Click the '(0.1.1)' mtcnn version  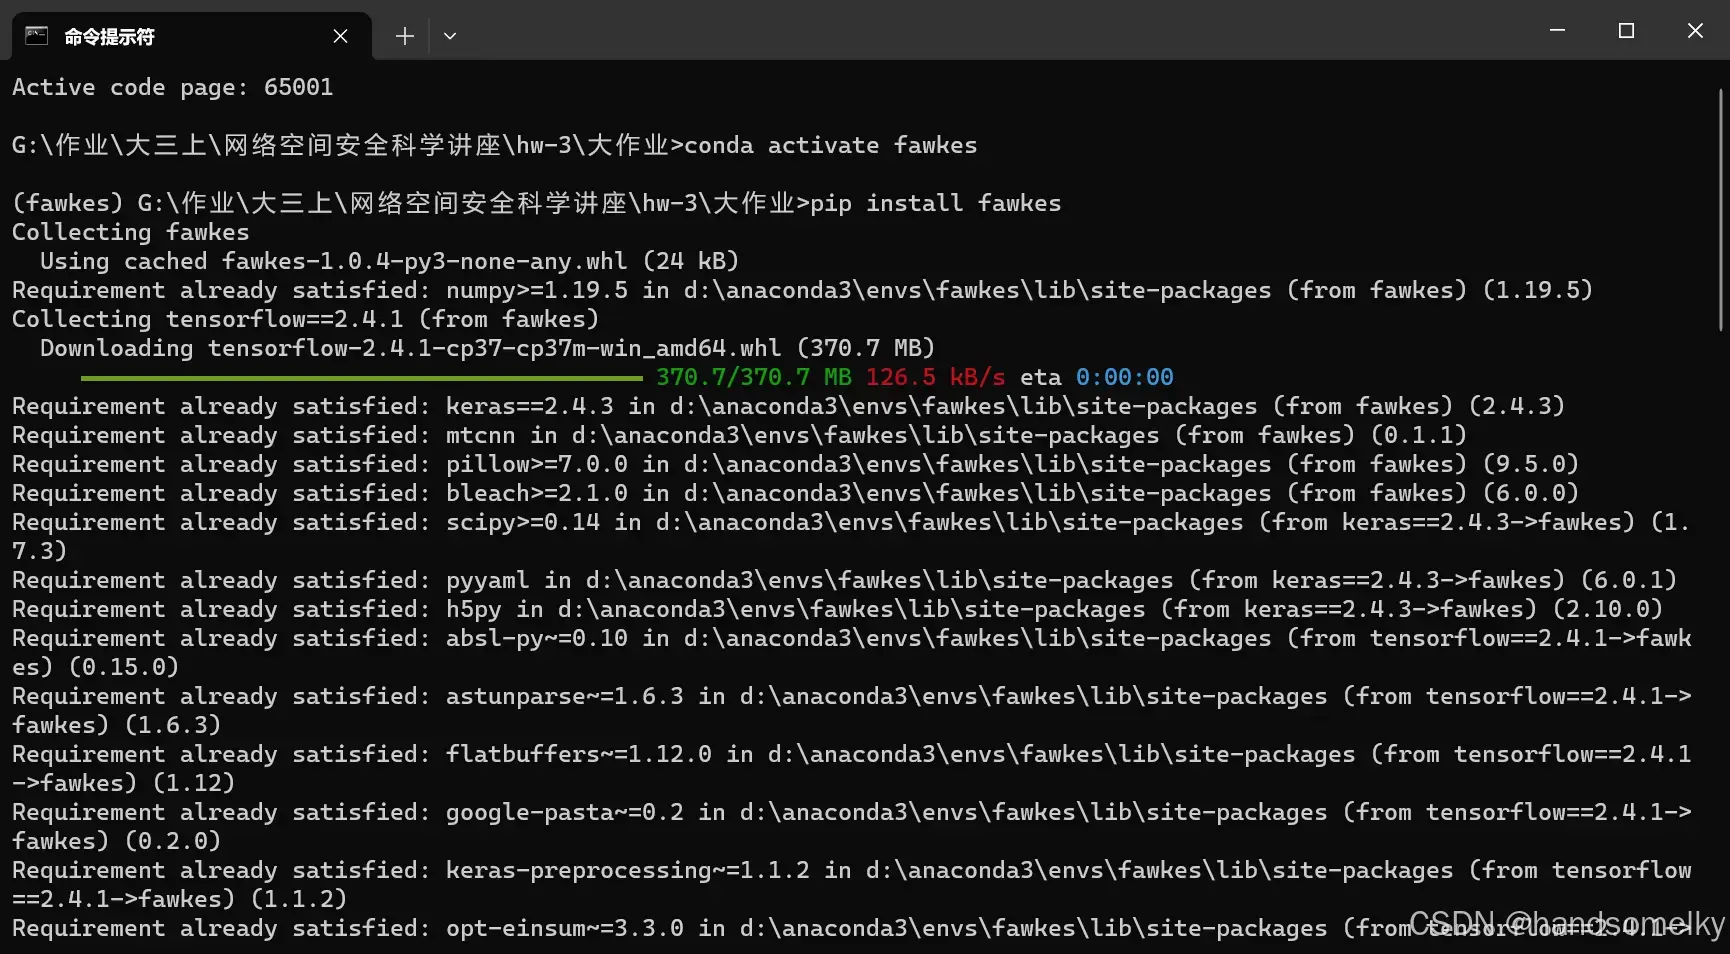tap(1418, 435)
